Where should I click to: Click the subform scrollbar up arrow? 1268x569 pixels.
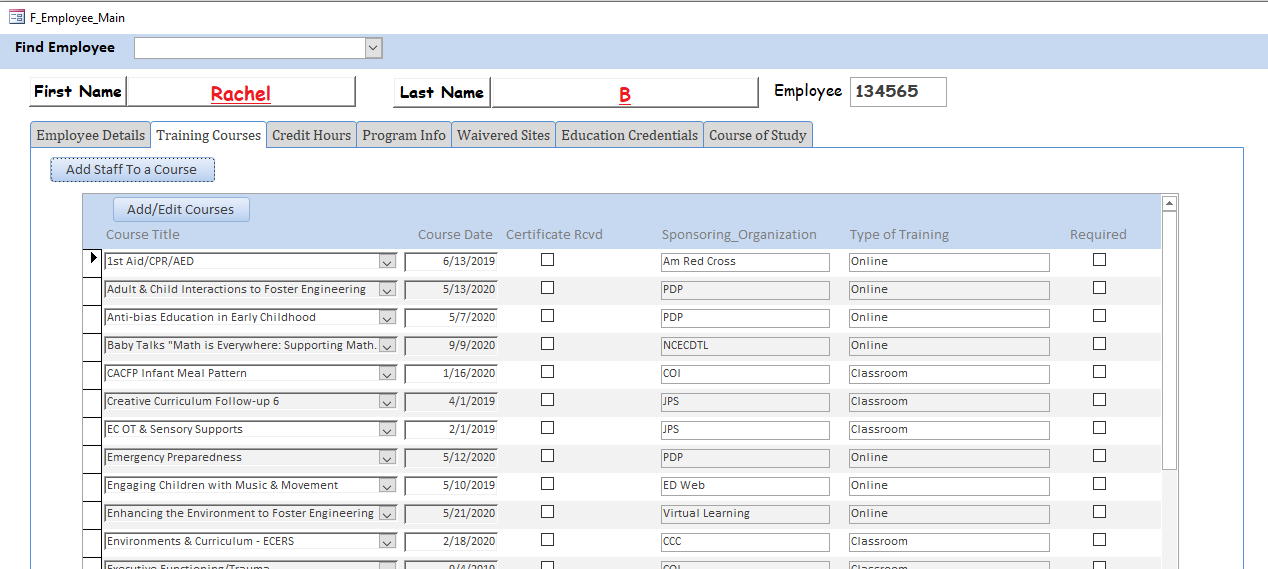1169,204
